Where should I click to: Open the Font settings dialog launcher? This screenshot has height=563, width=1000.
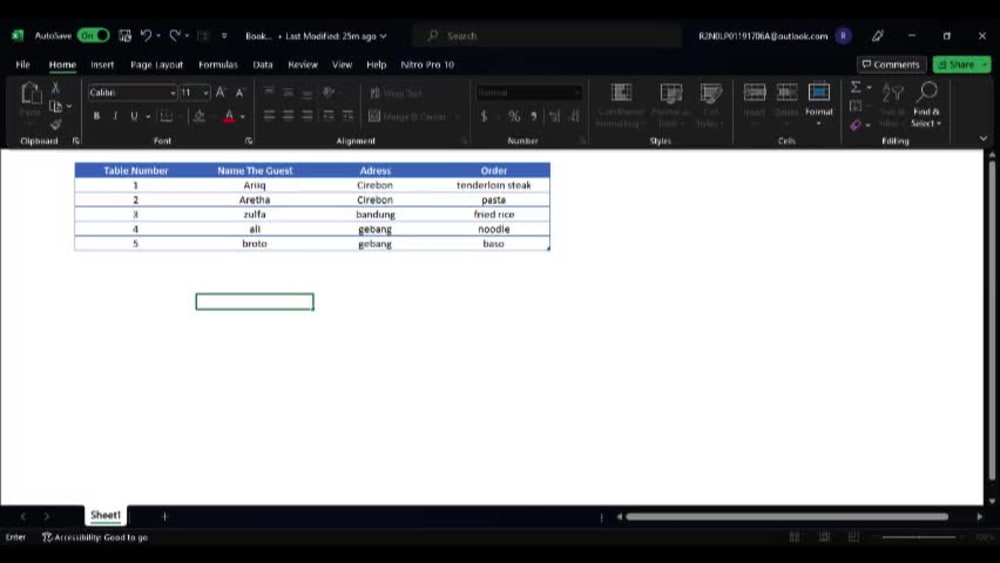pos(249,141)
